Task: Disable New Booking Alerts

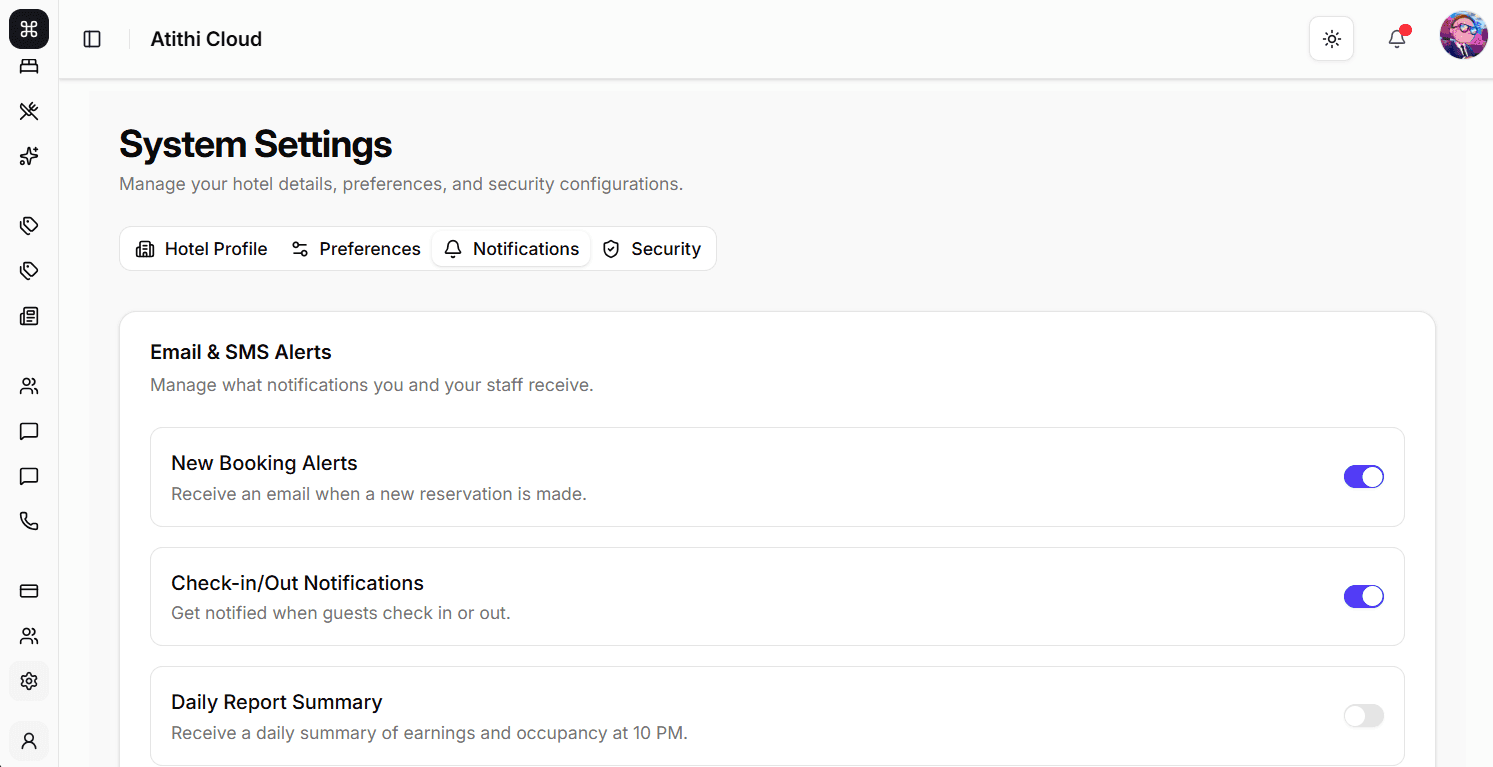Action: pyautogui.click(x=1364, y=477)
